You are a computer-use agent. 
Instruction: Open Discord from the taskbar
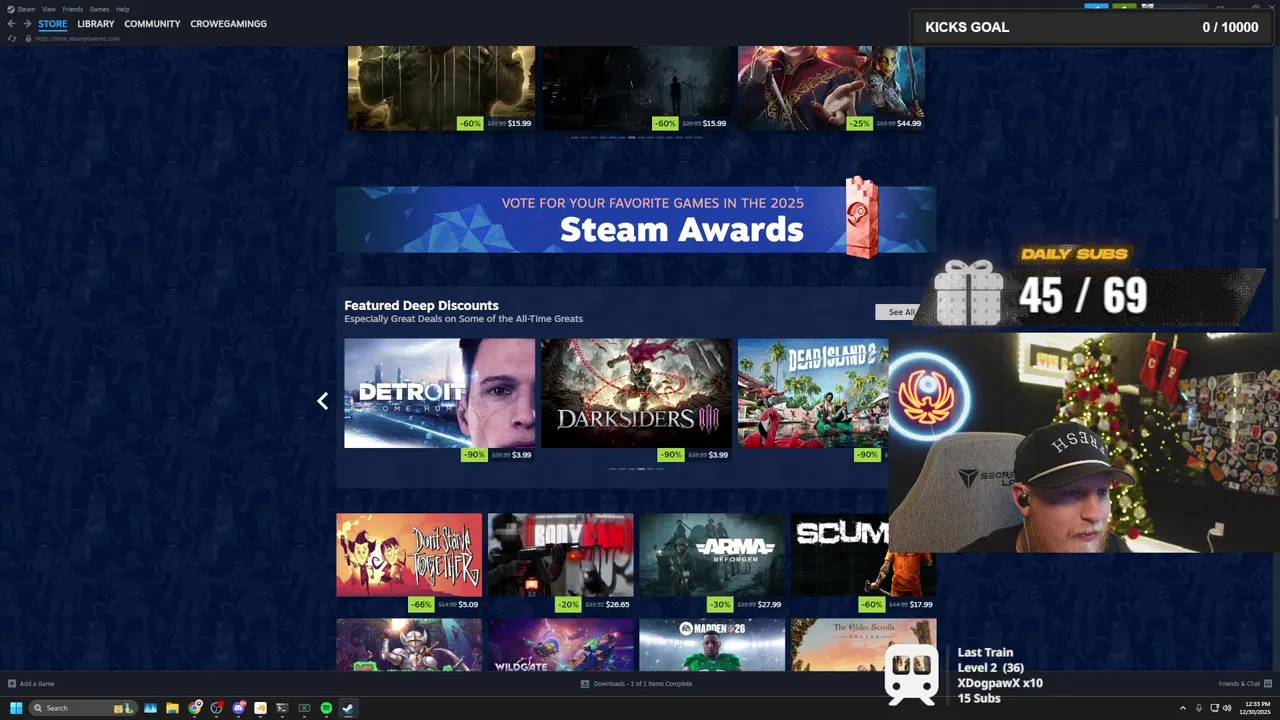tap(238, 708)
